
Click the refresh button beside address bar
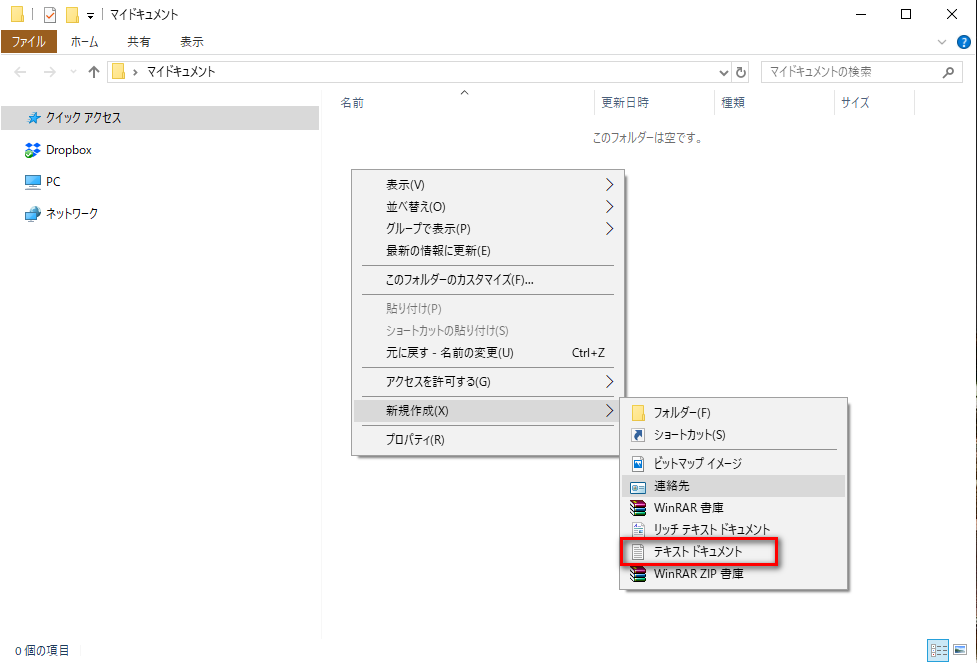741,72
